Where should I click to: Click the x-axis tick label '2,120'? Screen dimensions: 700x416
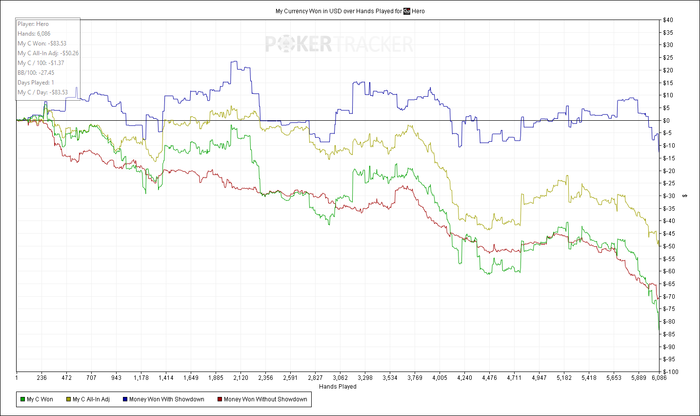tap(240, 378)
